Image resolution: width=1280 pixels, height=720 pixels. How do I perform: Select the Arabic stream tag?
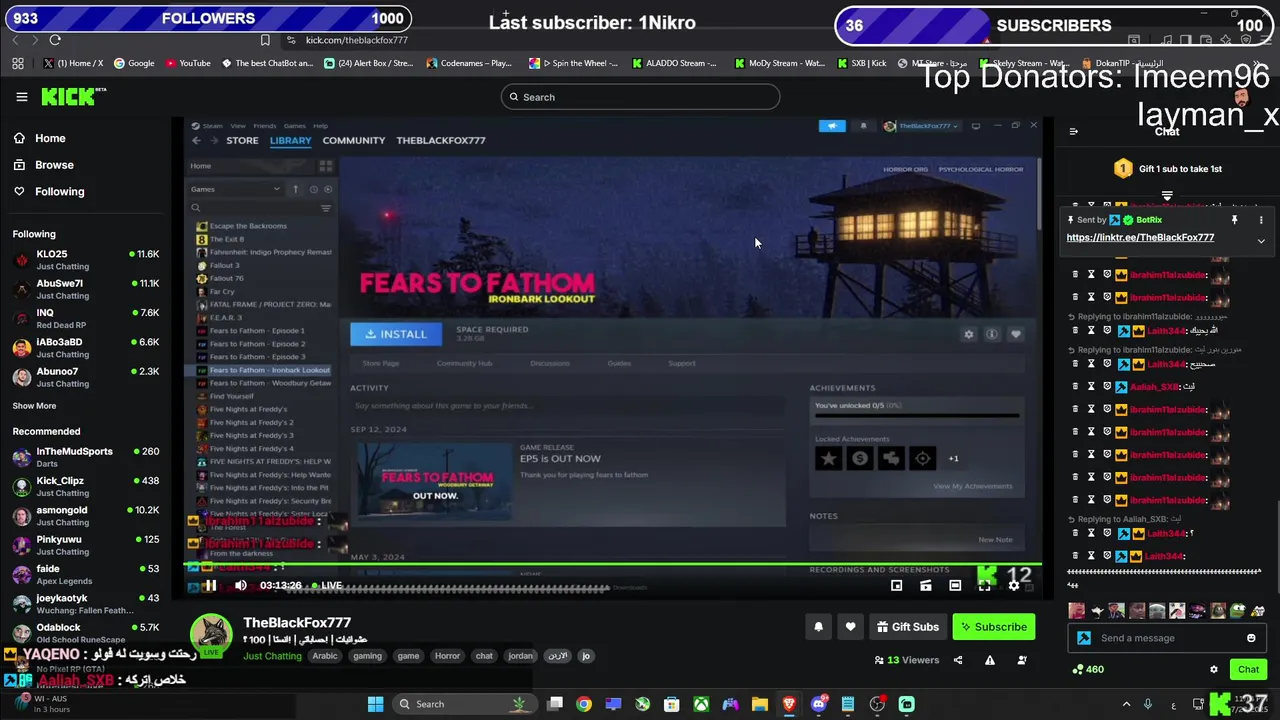(x=325, y=656)
